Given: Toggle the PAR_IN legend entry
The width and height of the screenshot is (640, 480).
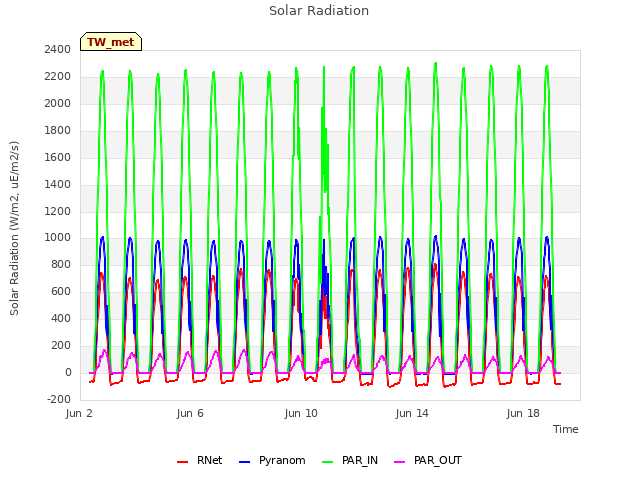Looking at the screenshot, I should point(350,460).
